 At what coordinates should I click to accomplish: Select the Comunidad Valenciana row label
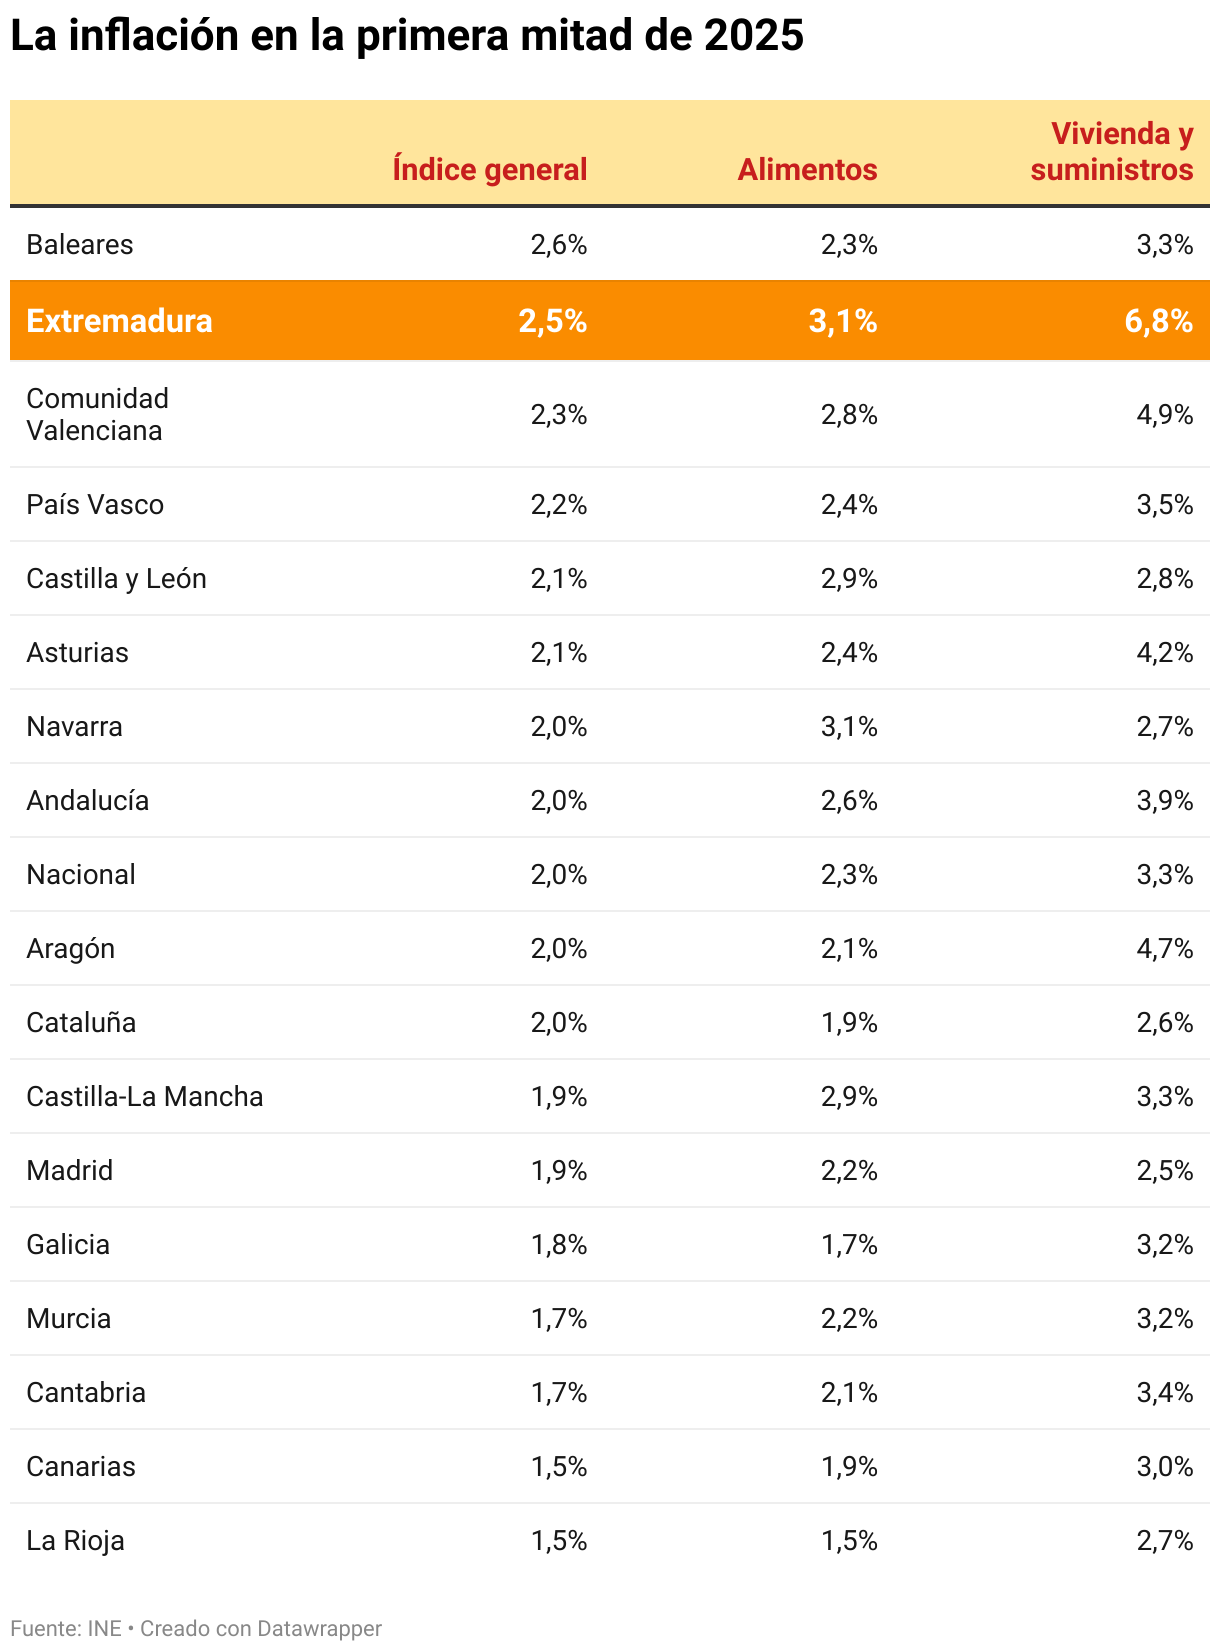click(x=98, y=414)
